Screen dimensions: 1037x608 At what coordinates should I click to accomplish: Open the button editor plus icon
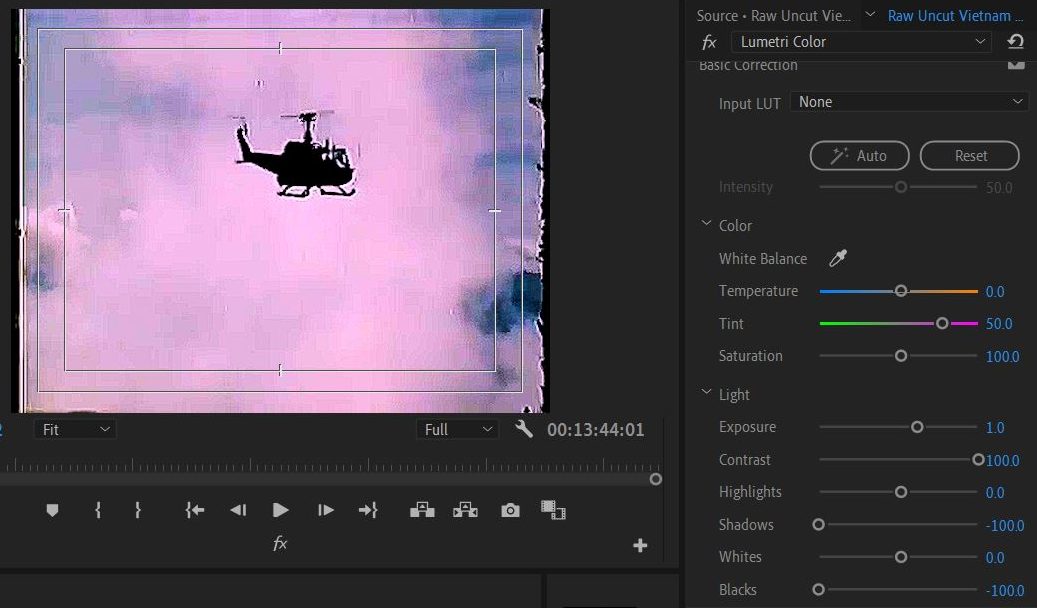tap(640, 545)
